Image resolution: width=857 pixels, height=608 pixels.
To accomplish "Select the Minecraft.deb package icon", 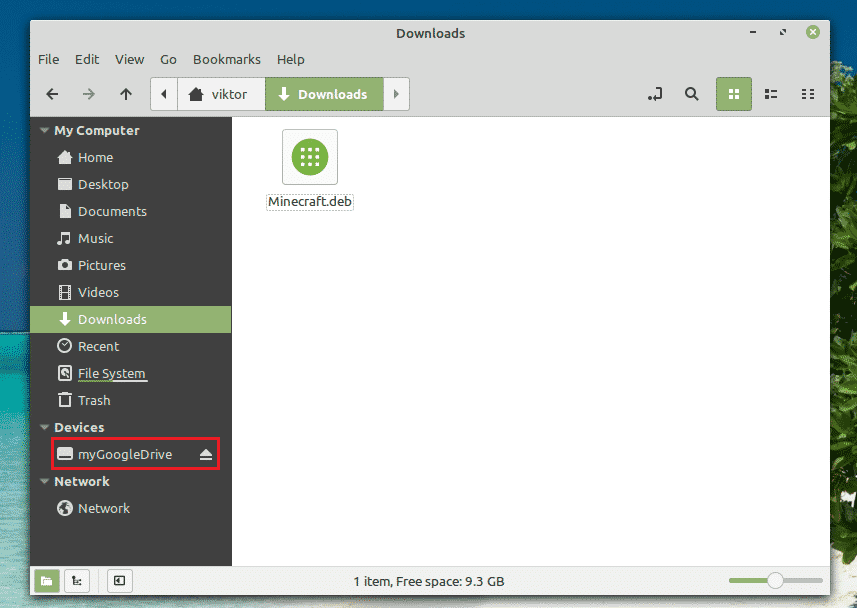I will click(310, 157).
